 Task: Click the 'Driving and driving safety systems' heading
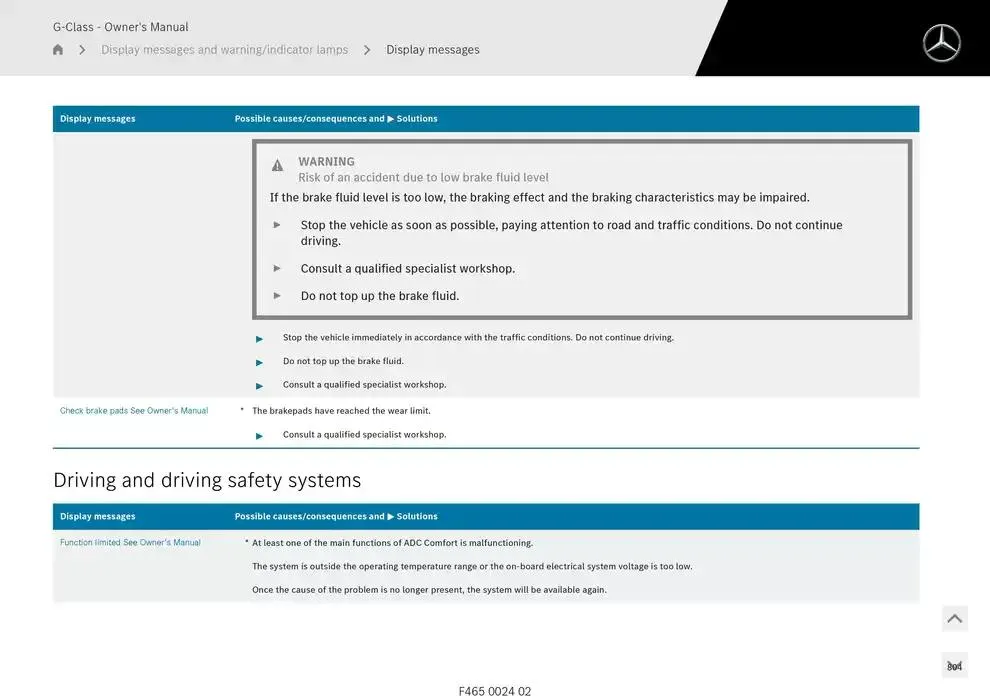(207, 480)
